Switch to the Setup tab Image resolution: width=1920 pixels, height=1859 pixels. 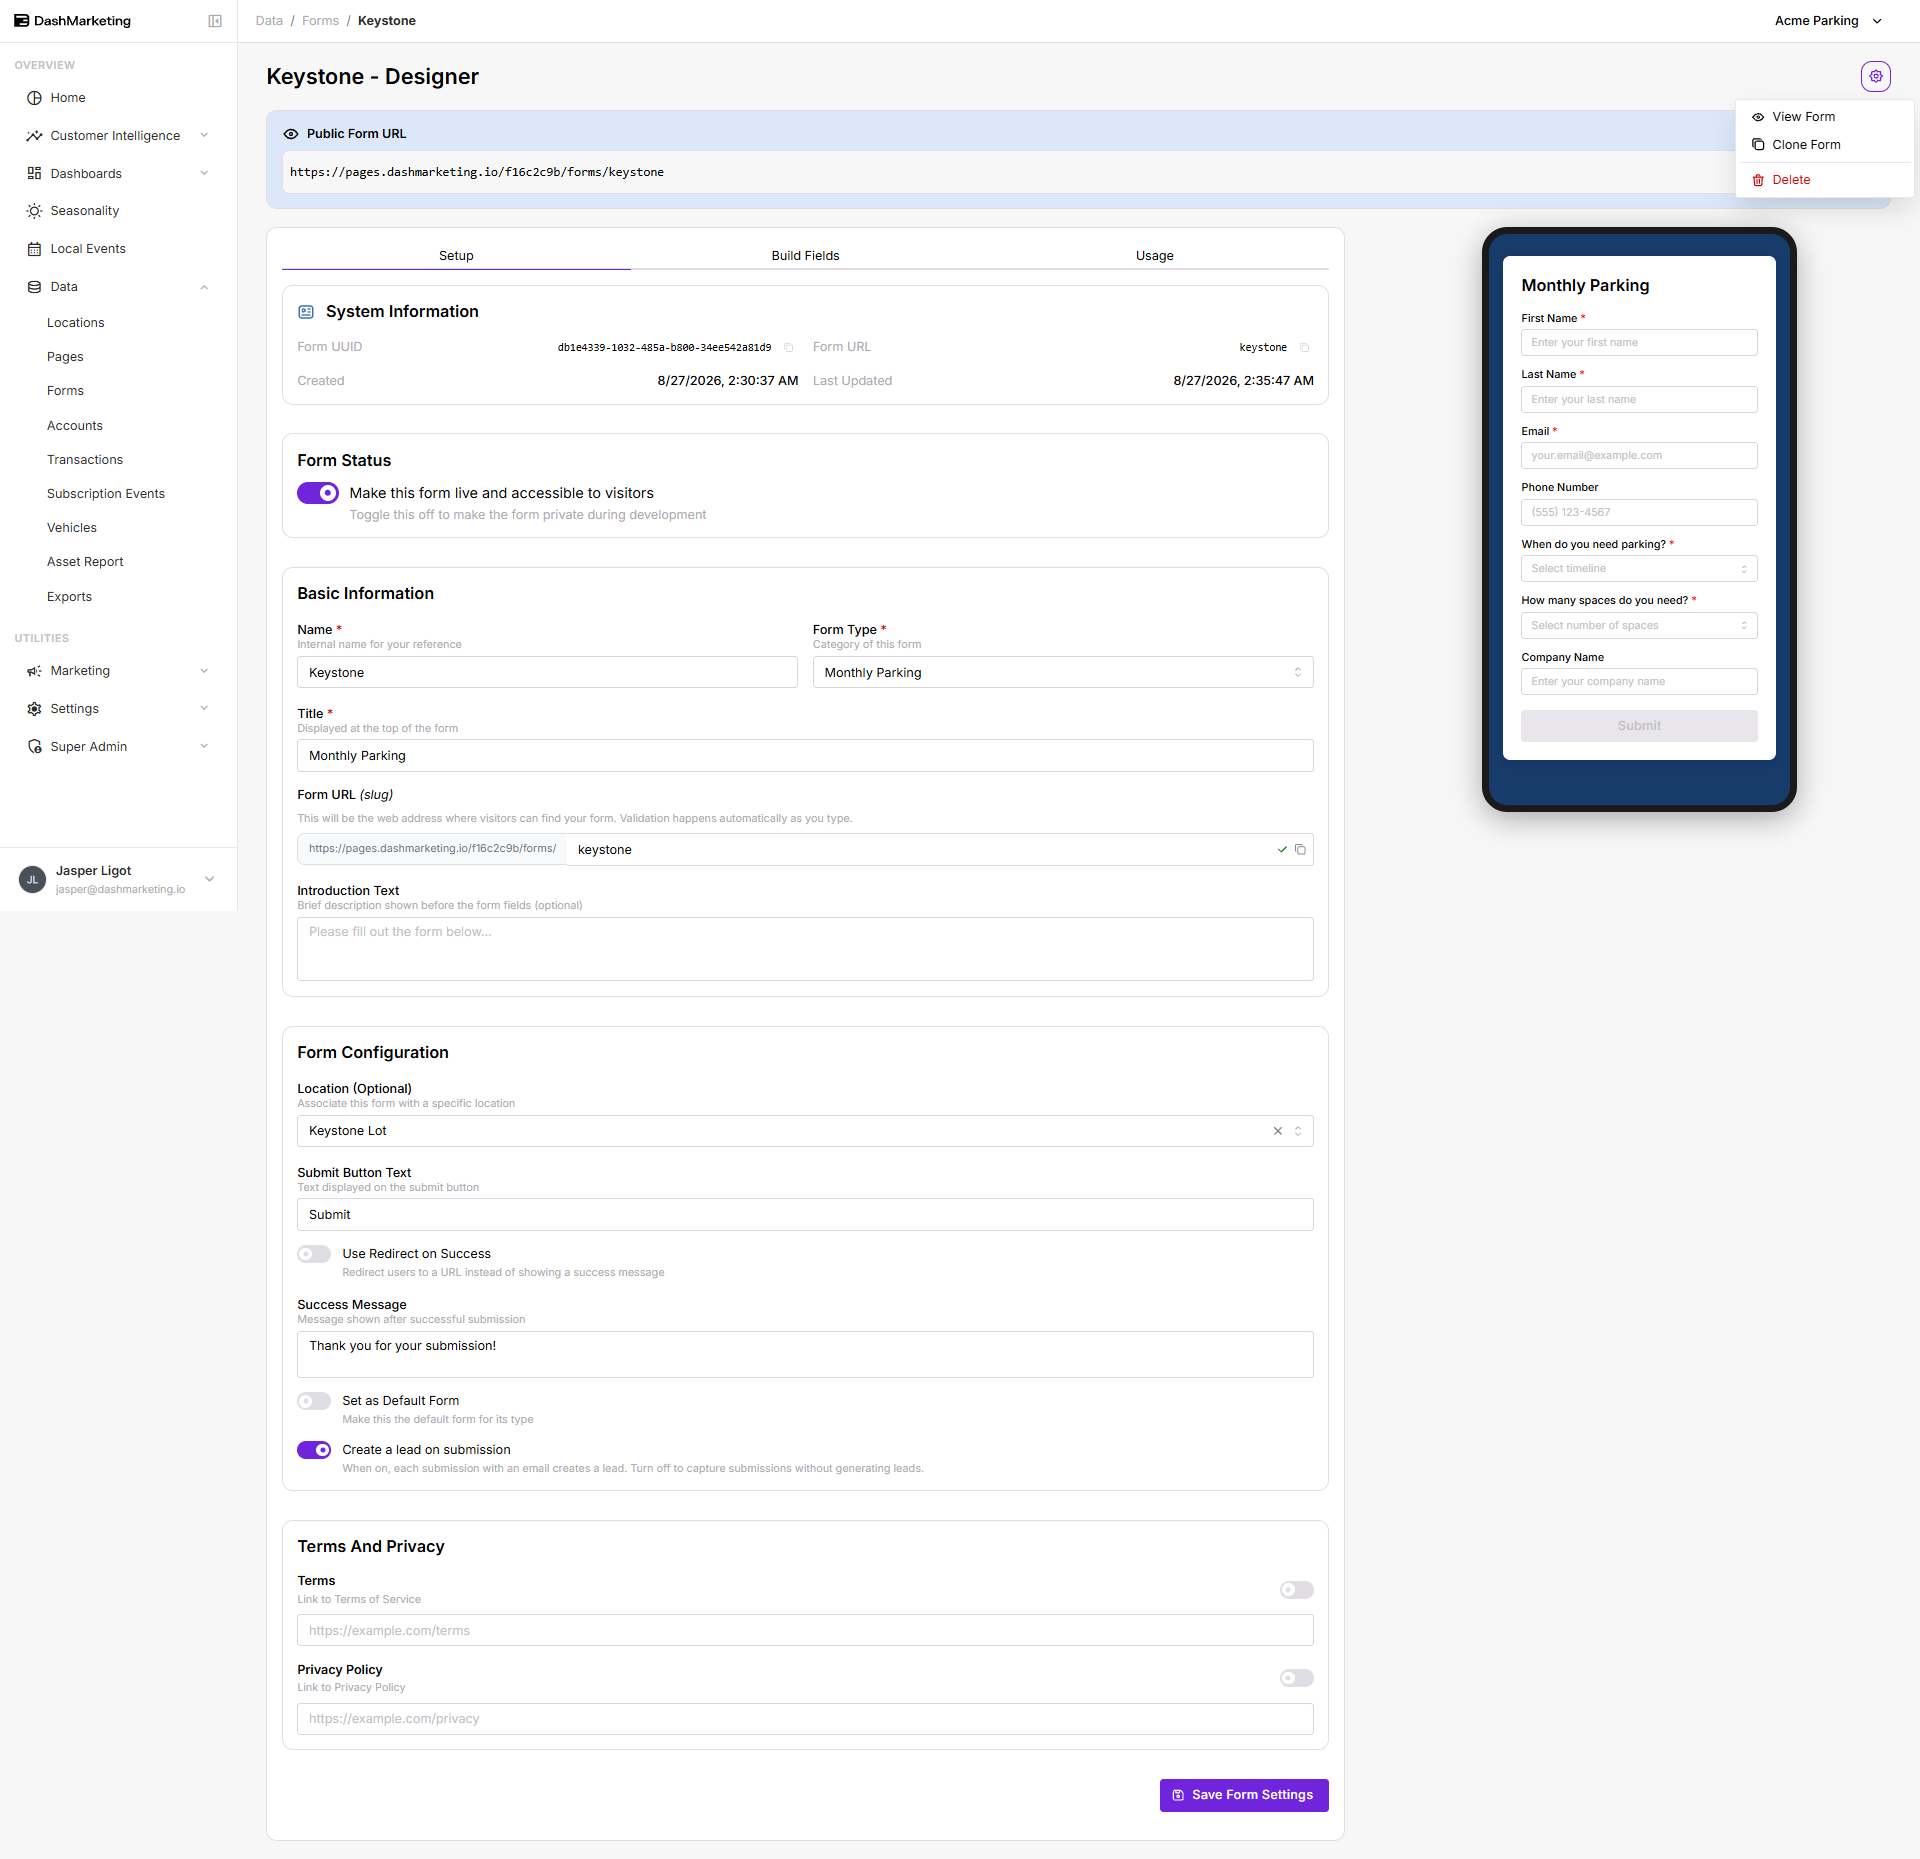pyautogui.click(x=456, y=256)
